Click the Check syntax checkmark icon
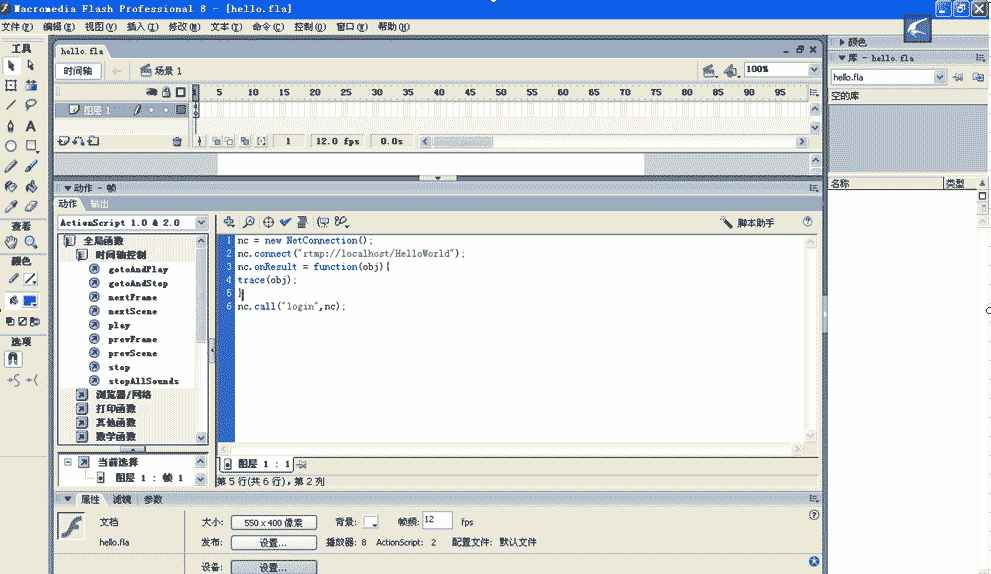991x574 pixels. point(285,222)
